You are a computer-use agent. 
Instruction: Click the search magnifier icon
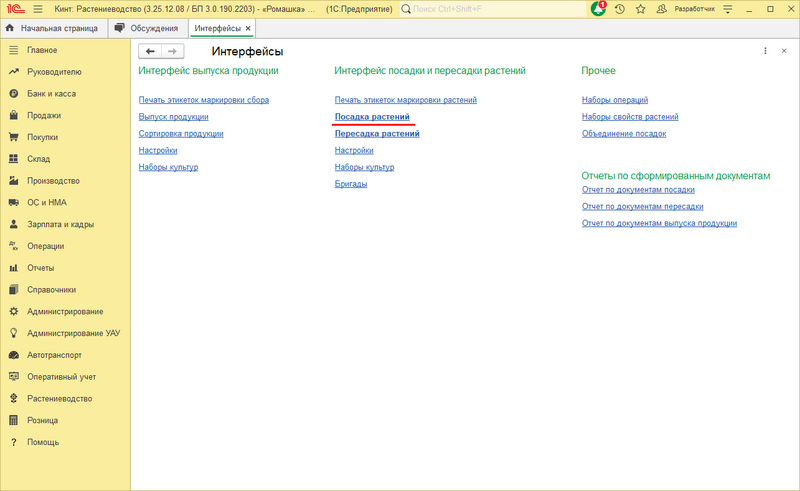point(406,9)
